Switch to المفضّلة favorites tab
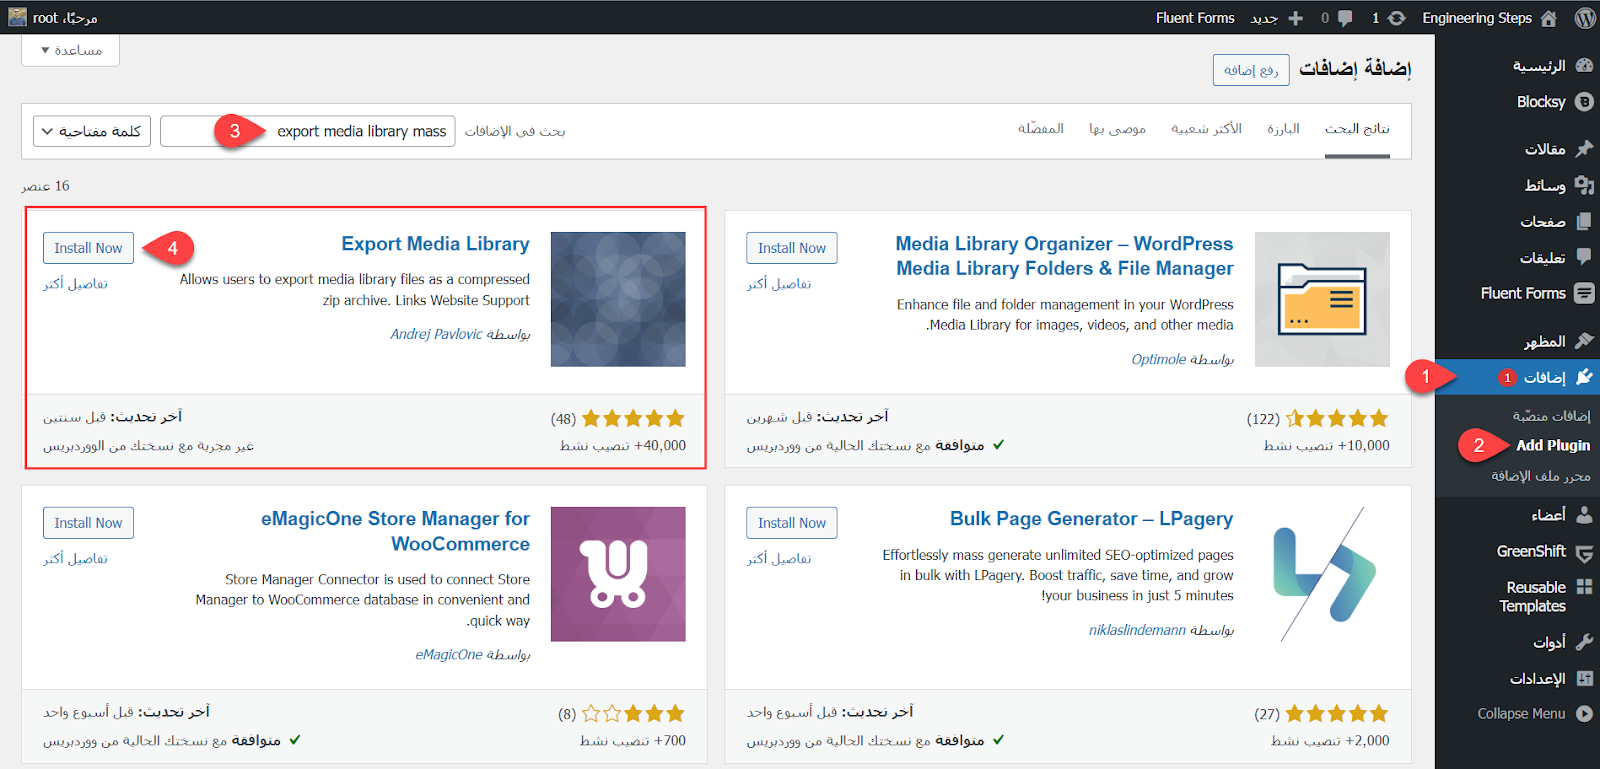The image size is (1600, 769). pyautogui.click(x=1040, y=129)
